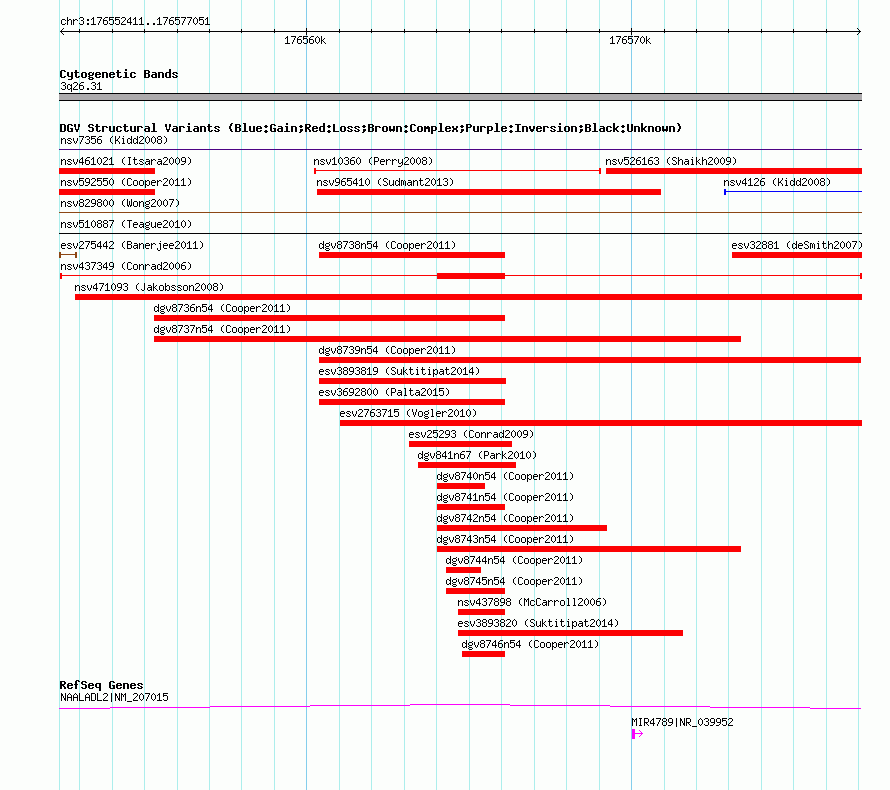Image resolution: width=890 pixels, height=790 pixels.
Task: Click the red bar under nsv526163
Action: click(734, 171)
